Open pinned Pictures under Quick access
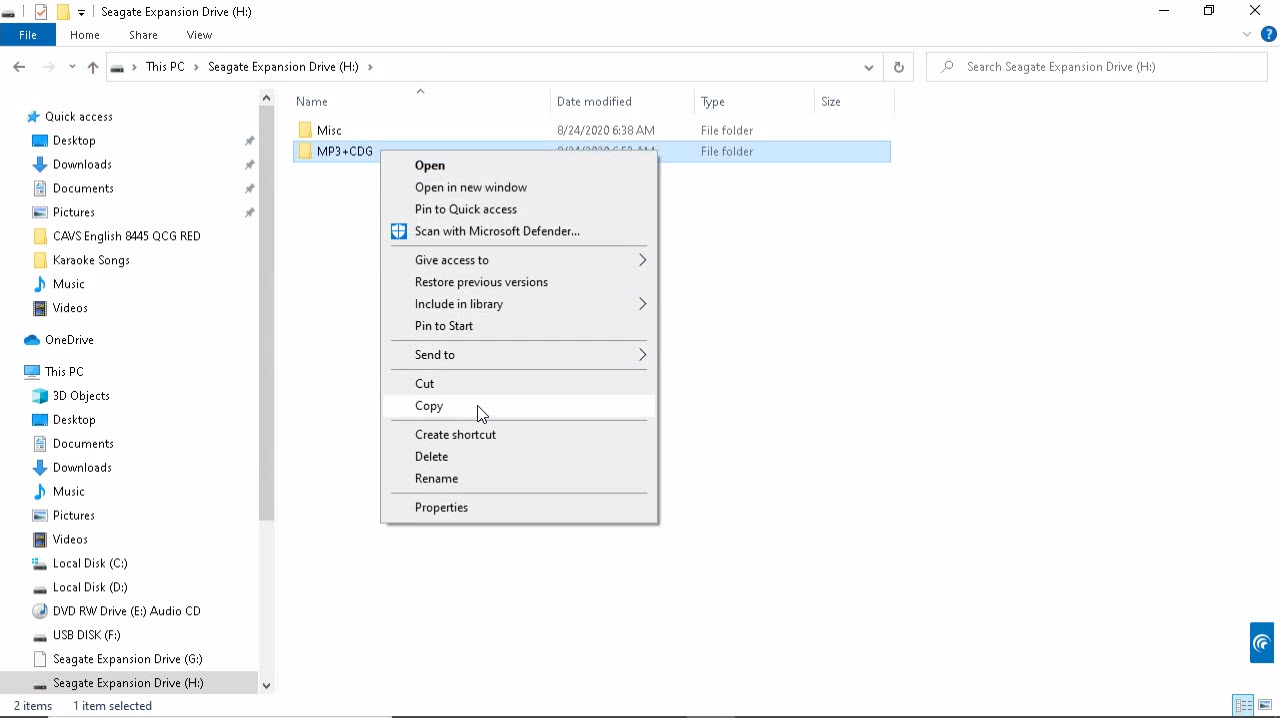 [74, 213]
